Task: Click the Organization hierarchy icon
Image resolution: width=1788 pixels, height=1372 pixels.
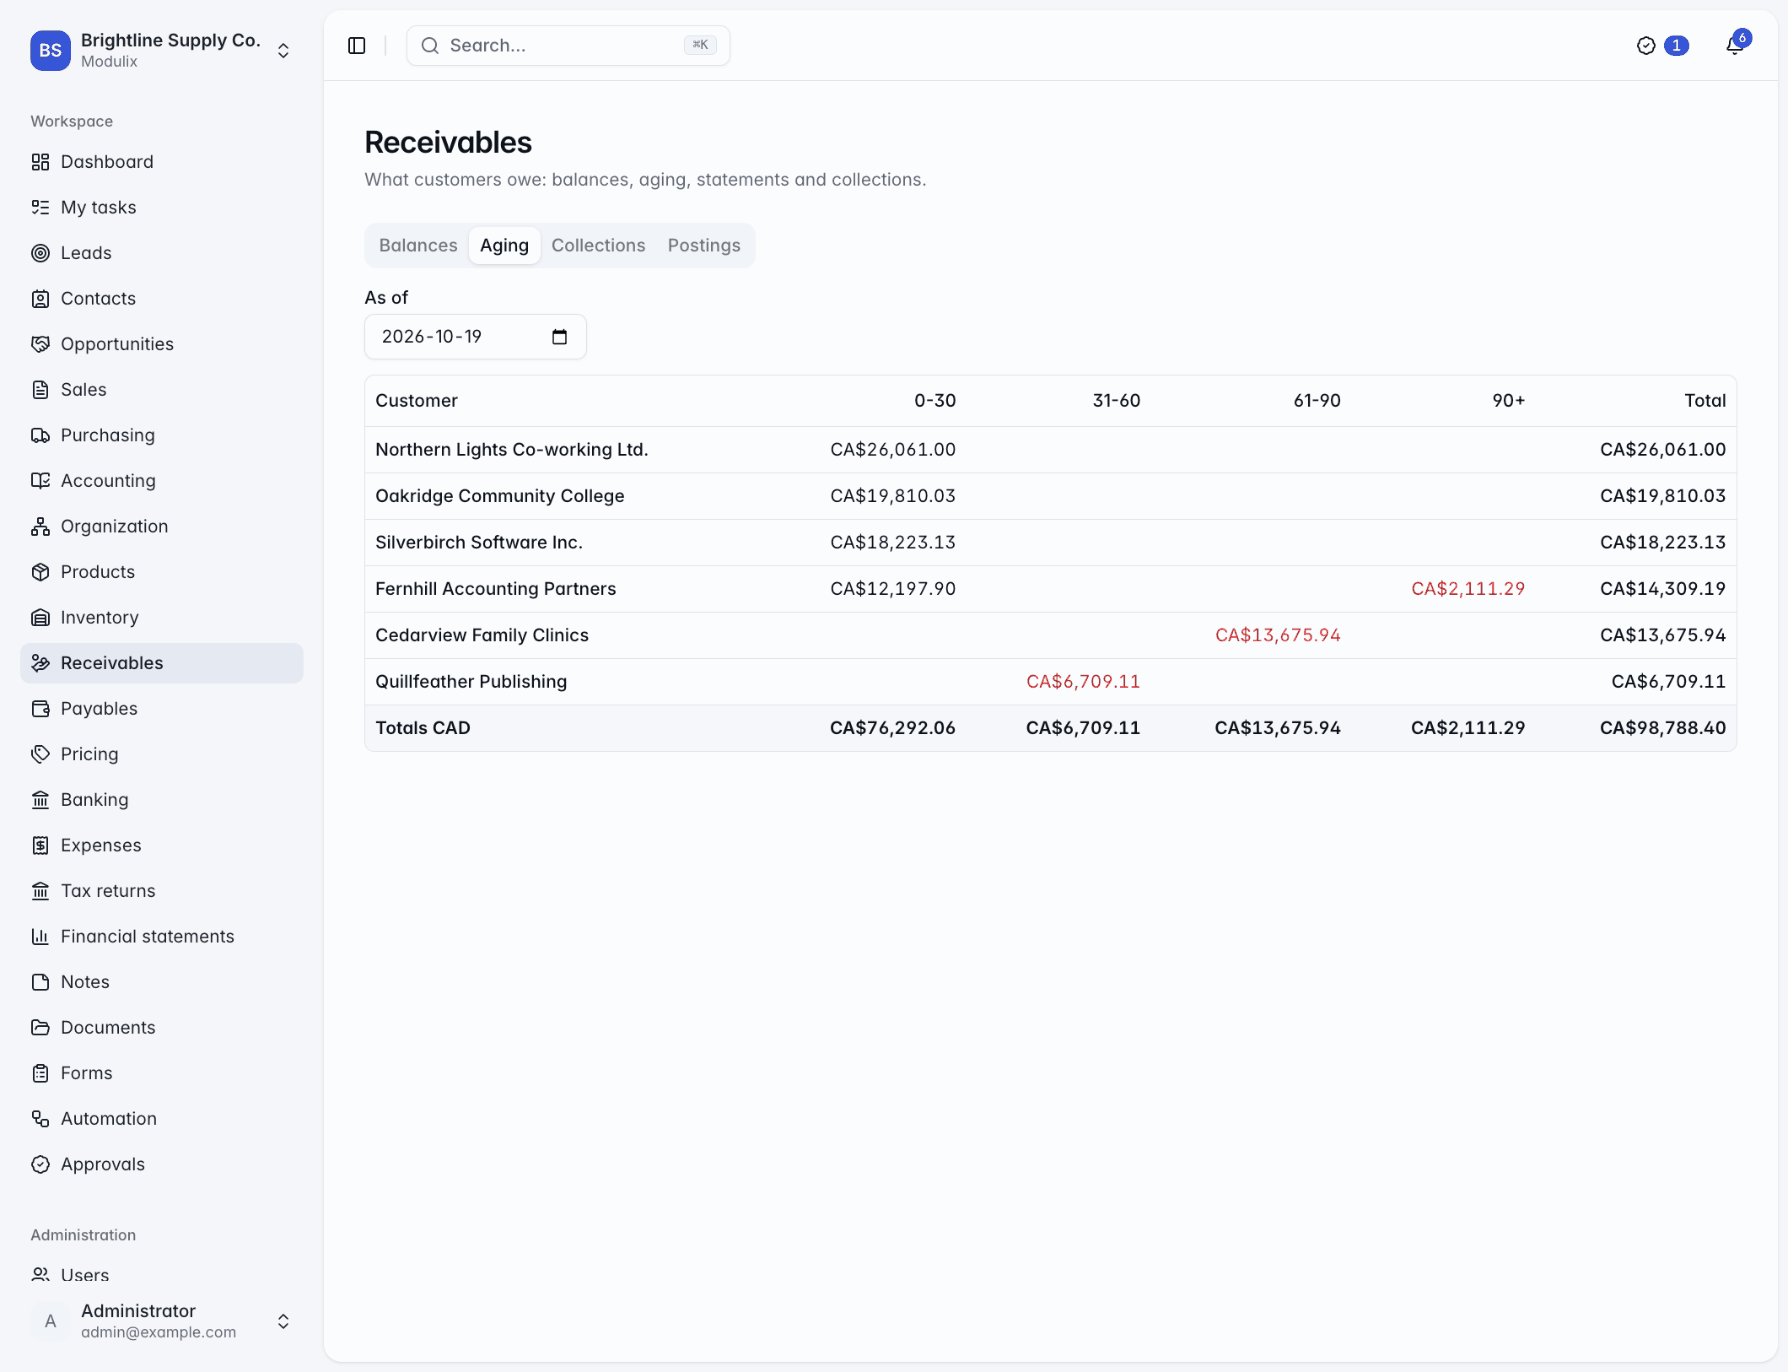Action: 40,526
